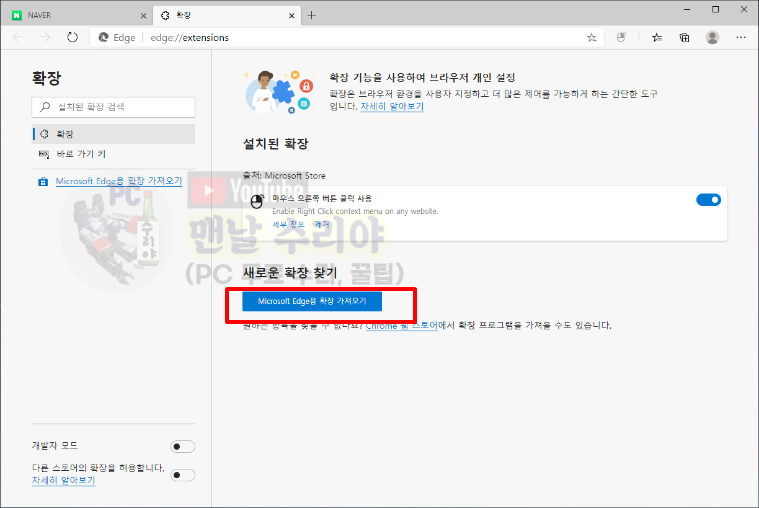759x508 pixels.
Task: Click the 설치된 확장 heading
Action: 275,144
